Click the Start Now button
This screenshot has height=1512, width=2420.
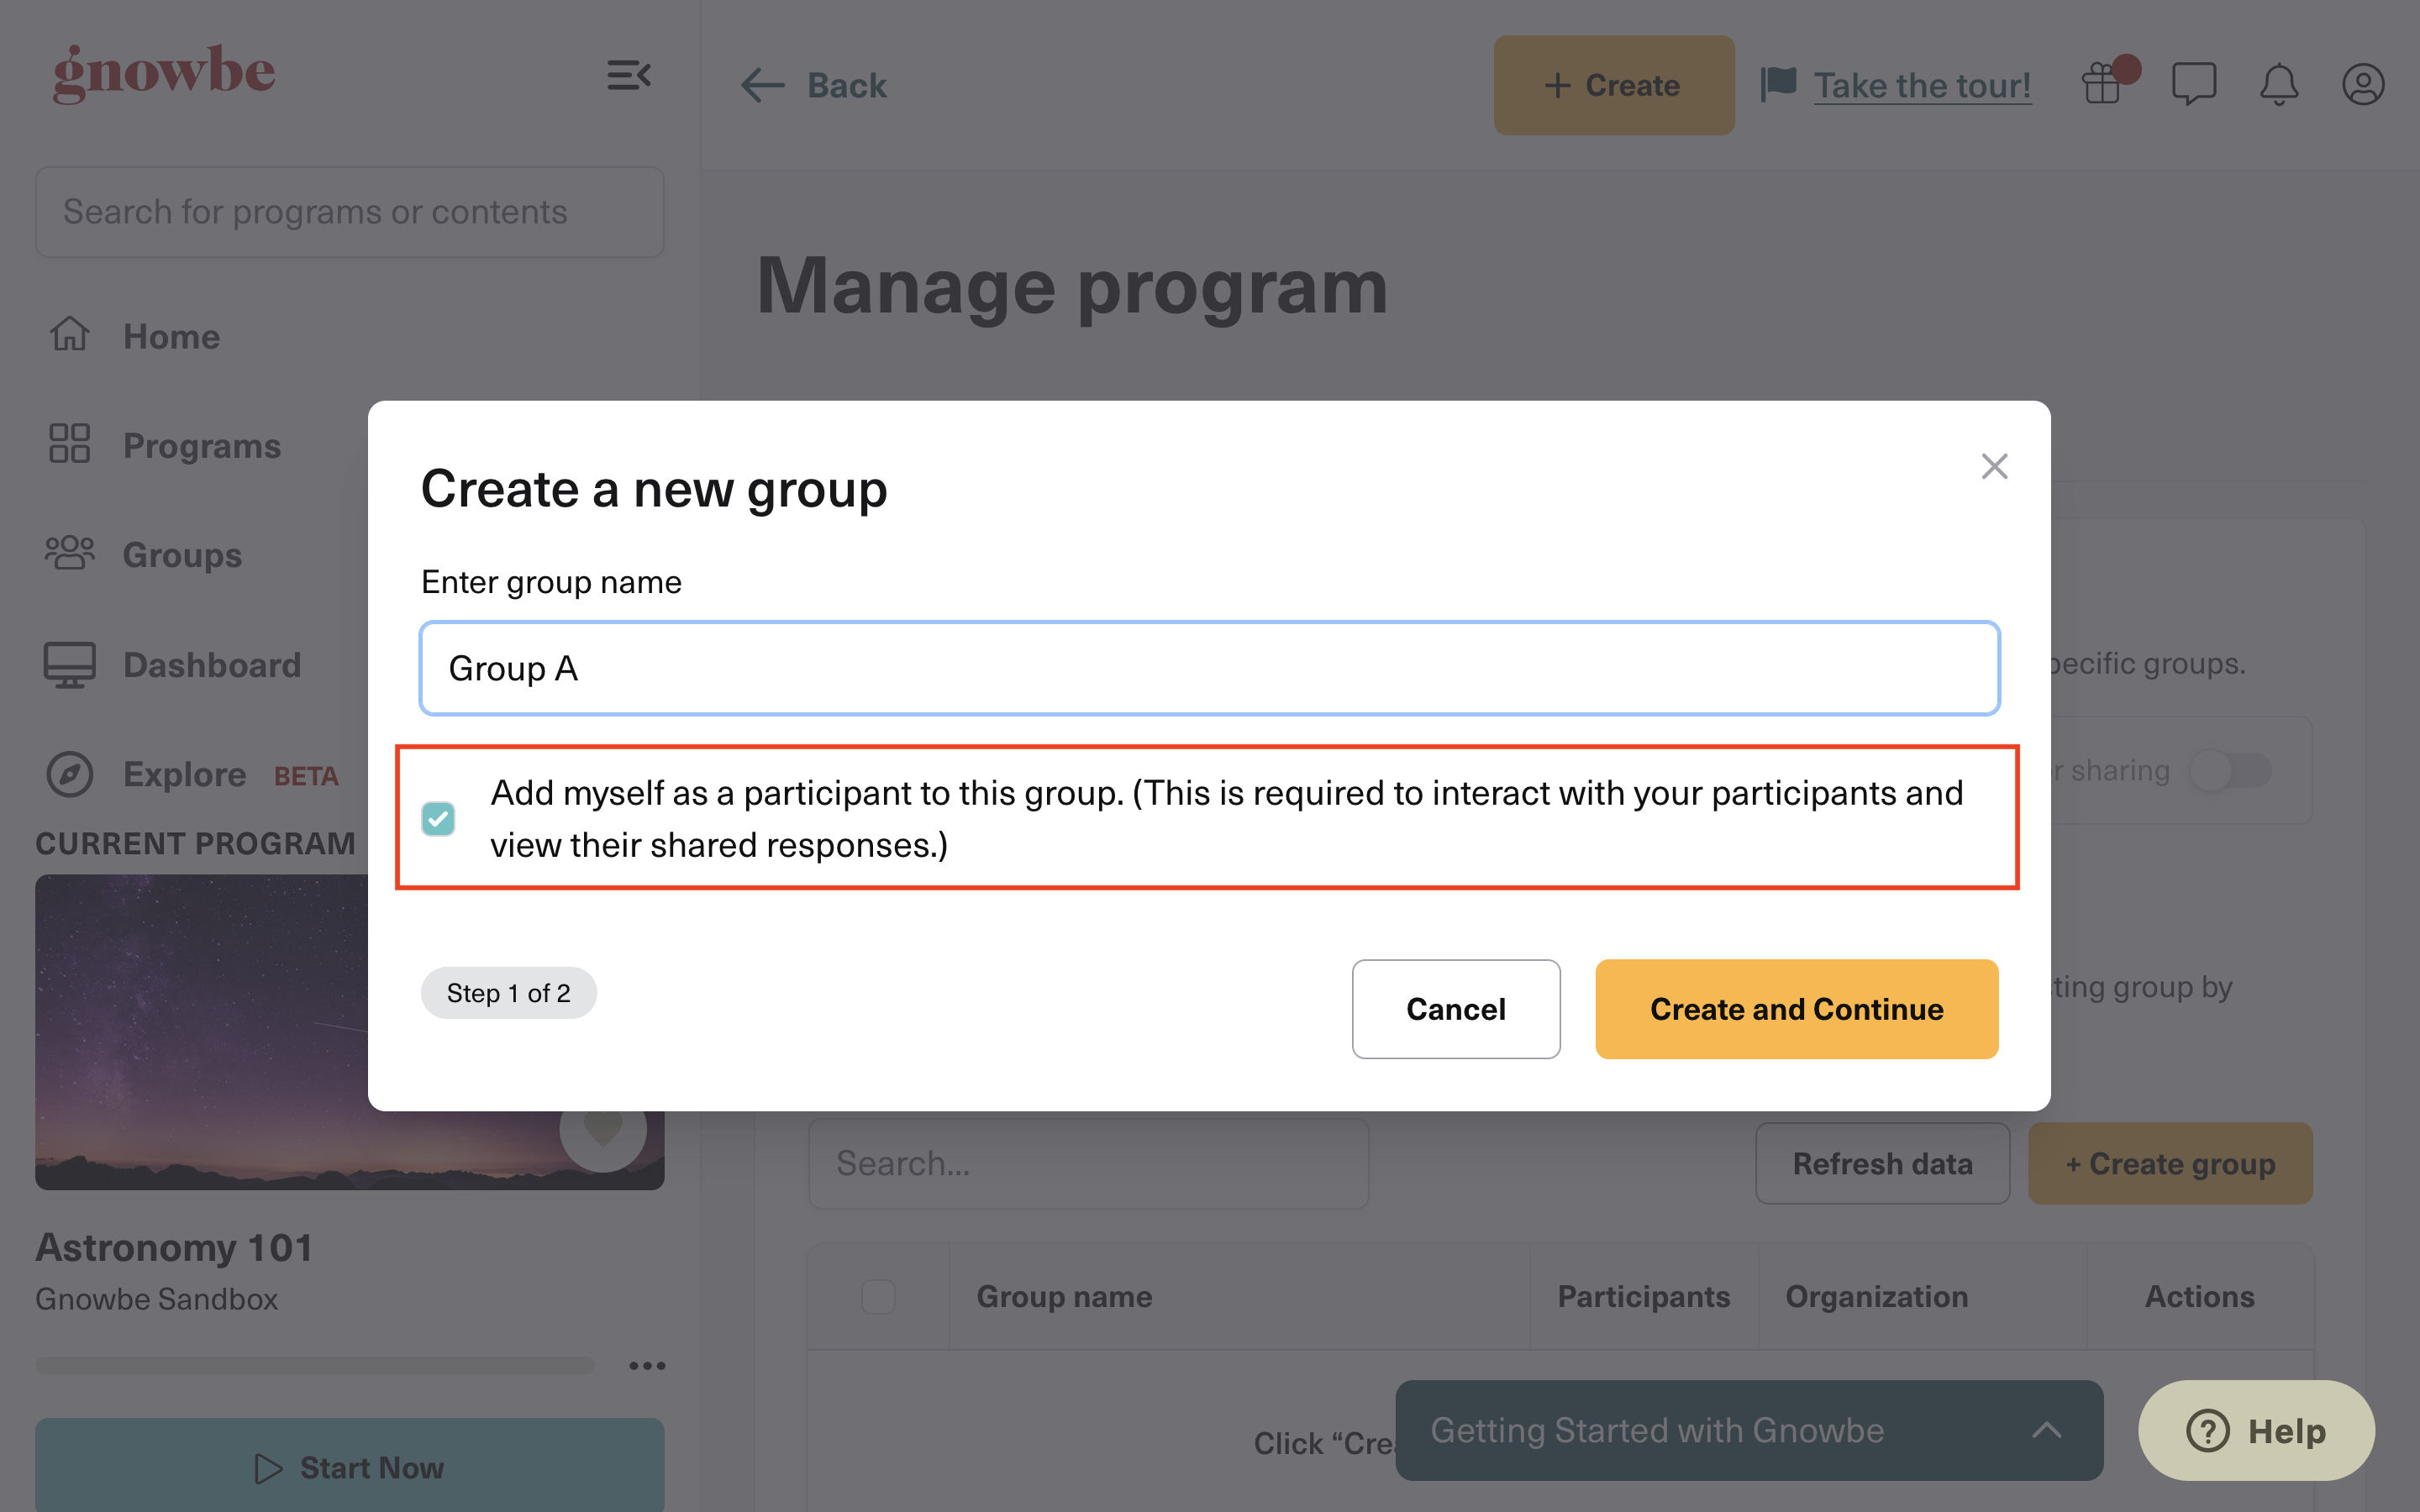(x=350, y=1466)
